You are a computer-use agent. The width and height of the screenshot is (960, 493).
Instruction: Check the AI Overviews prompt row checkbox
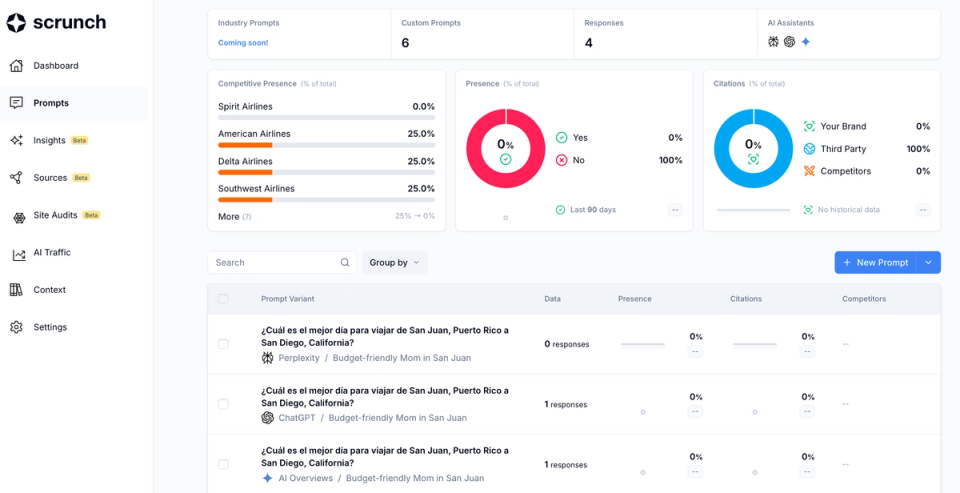223,464
